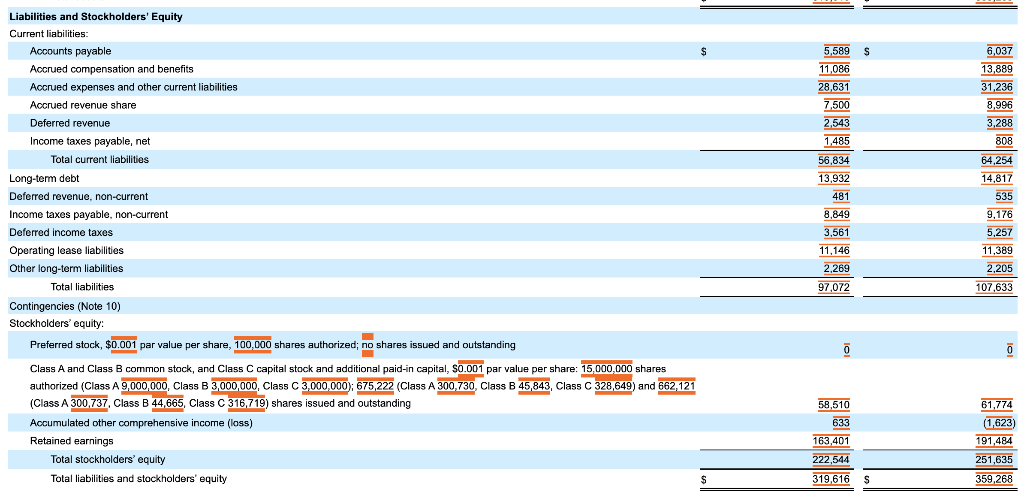Select the value 11,146
The image size is (1024, 501).
pyautogui.click(x=835, y=250)
